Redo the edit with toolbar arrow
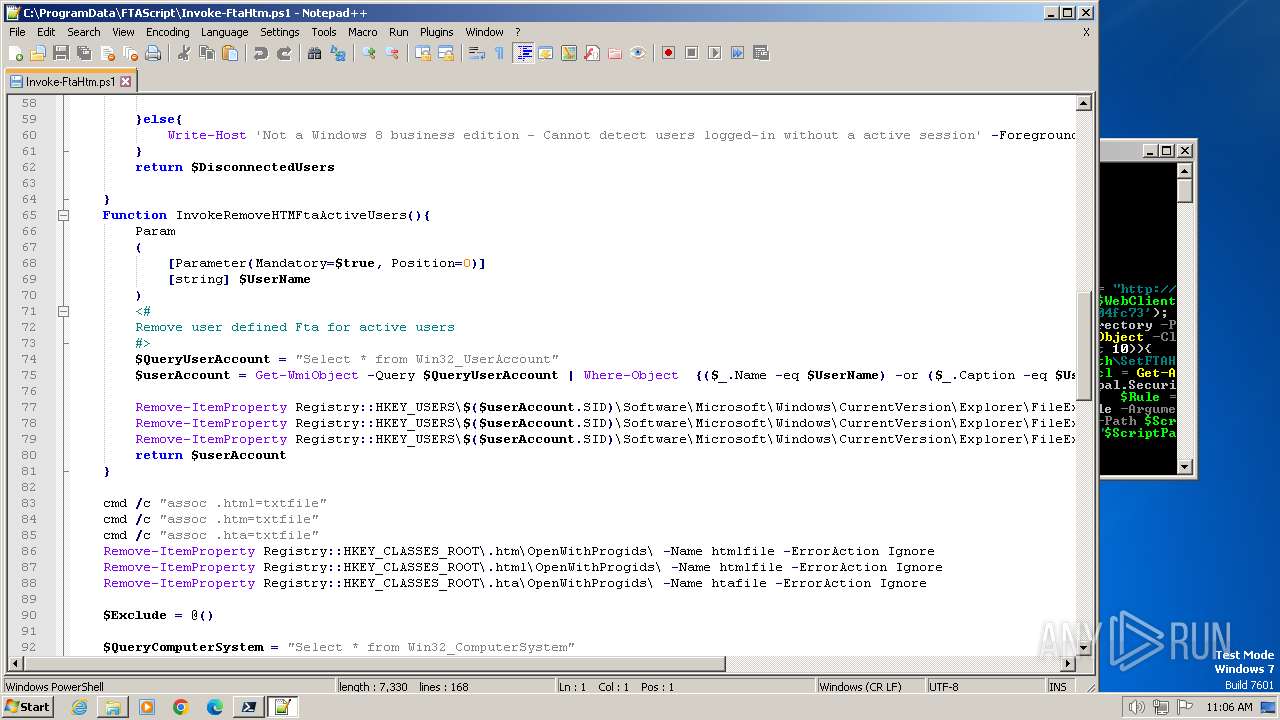 pyautogui.click(x=283, y=53)
